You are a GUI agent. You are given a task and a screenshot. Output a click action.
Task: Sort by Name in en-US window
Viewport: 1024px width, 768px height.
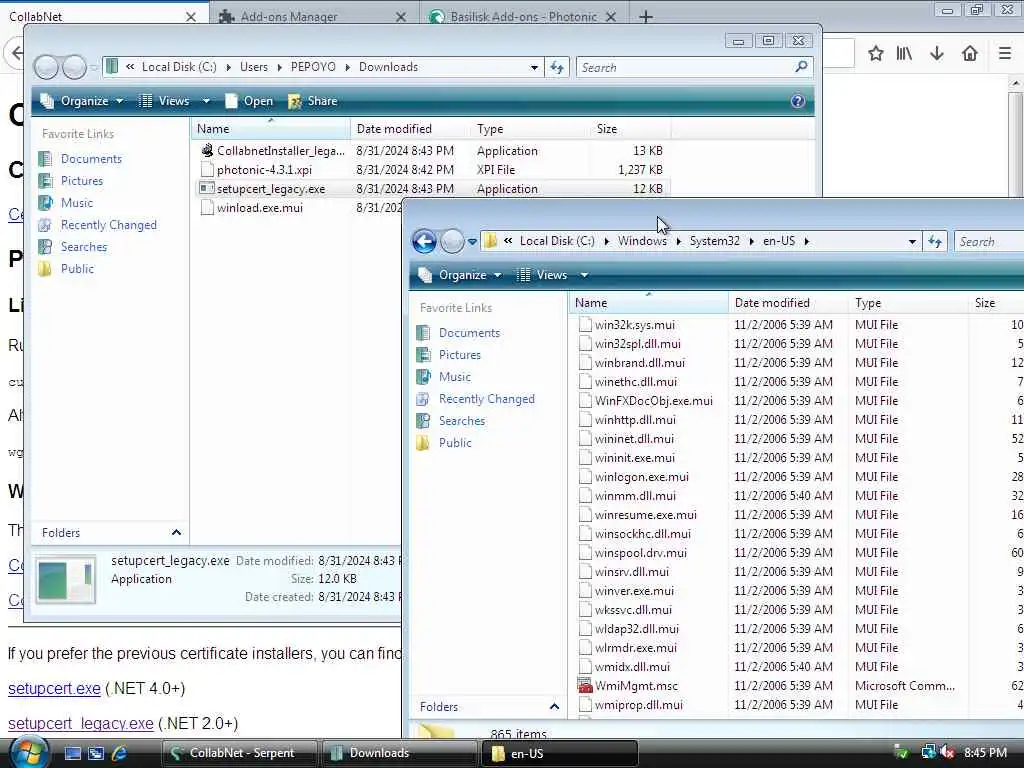tap(649, 303)
